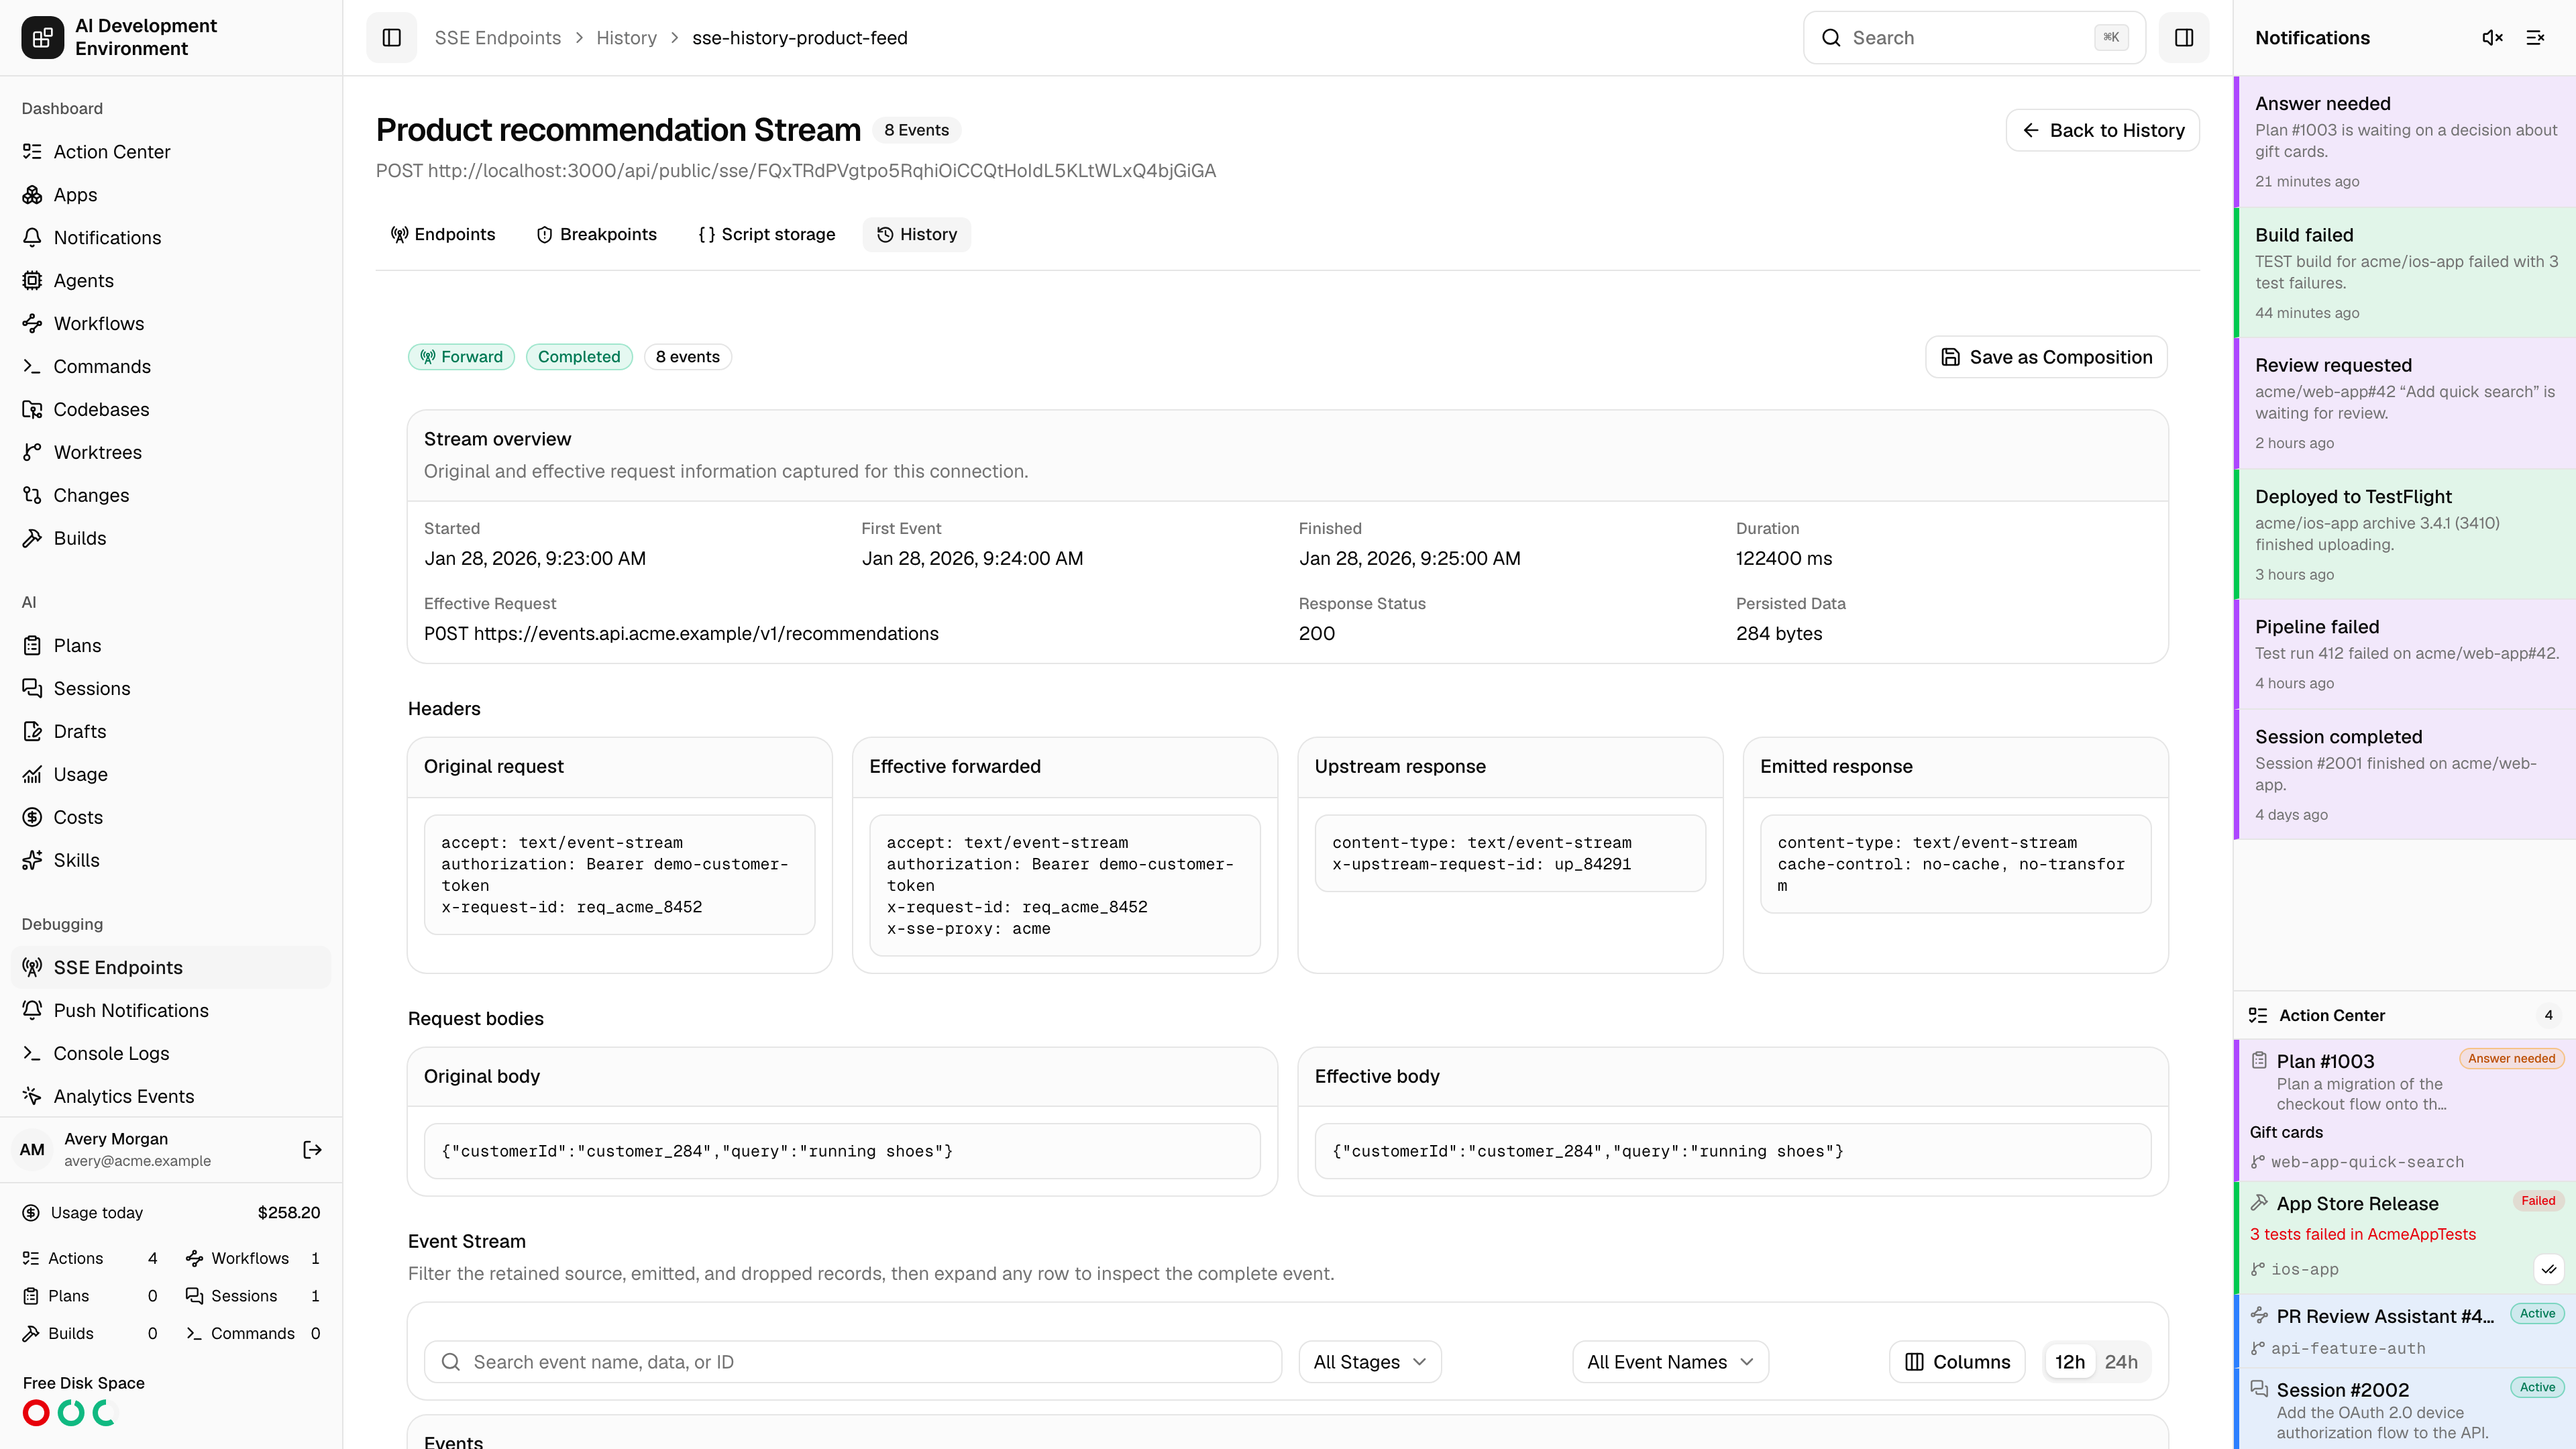Open Skills in the sidebar

(171, 861)
